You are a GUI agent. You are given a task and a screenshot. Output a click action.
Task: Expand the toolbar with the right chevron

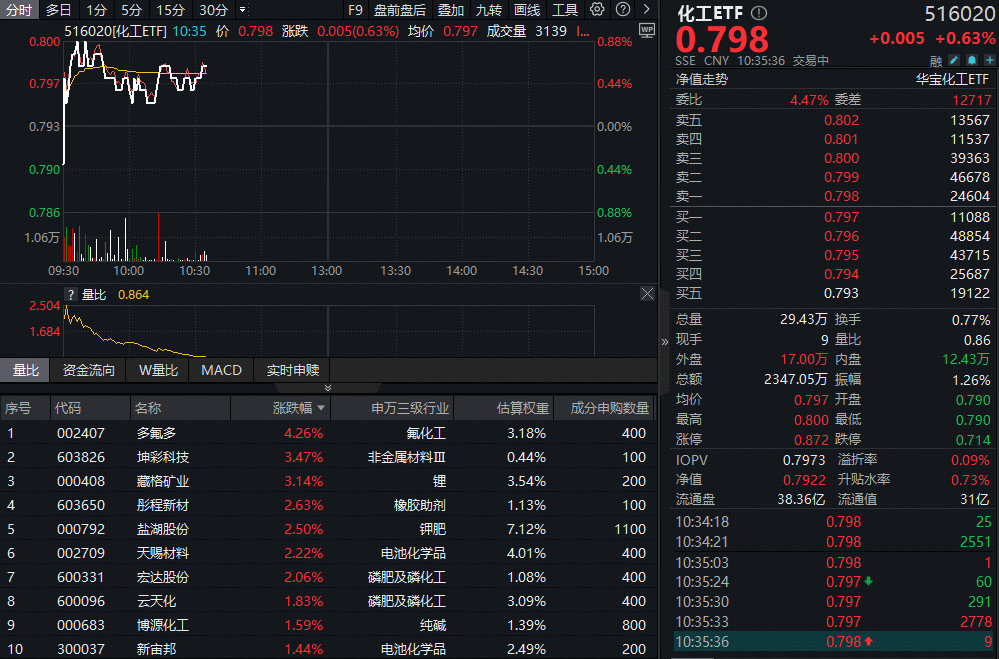click(x=646, y=9)
